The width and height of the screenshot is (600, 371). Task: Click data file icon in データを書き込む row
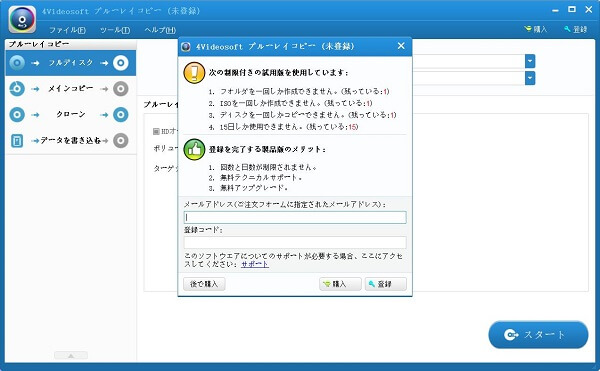pyautogui.click(x=17, y=140)
